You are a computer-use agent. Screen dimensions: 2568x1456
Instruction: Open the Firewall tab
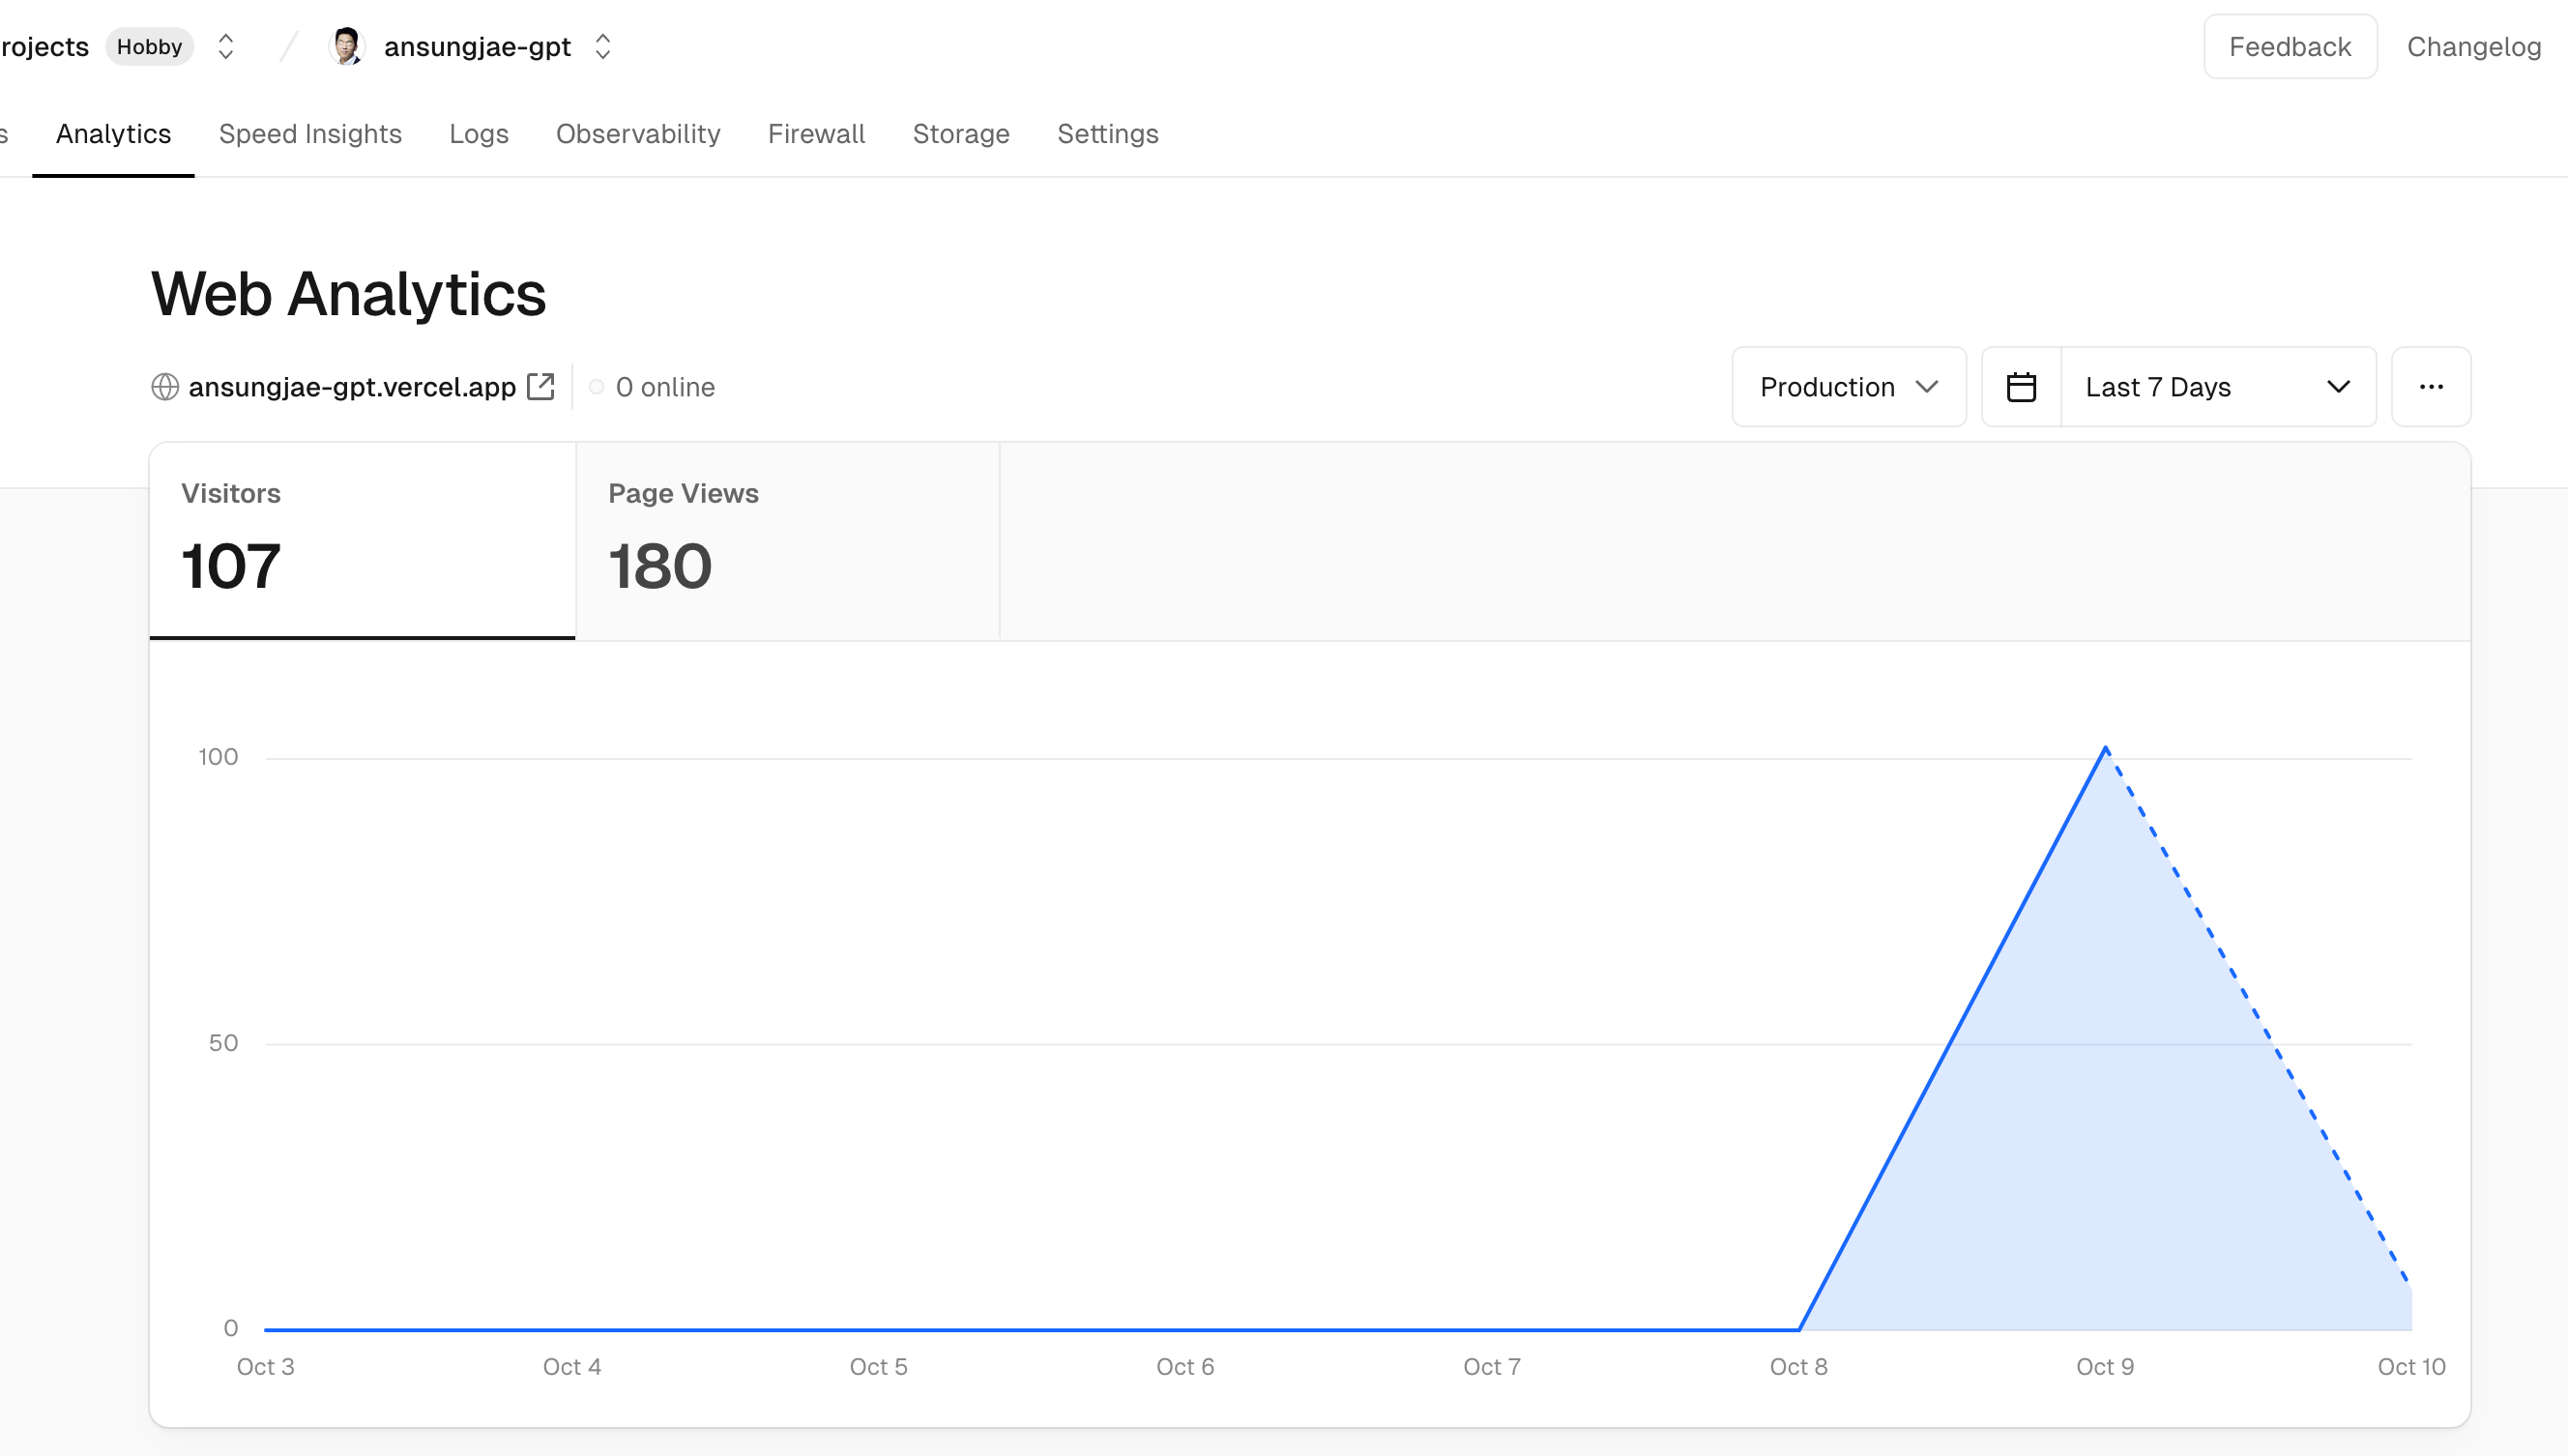[816, 134]
